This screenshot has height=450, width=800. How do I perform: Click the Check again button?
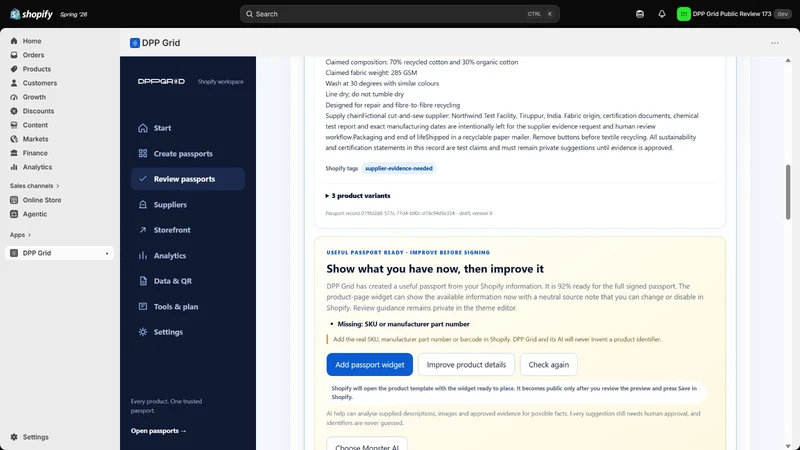(x=548, y=364)
